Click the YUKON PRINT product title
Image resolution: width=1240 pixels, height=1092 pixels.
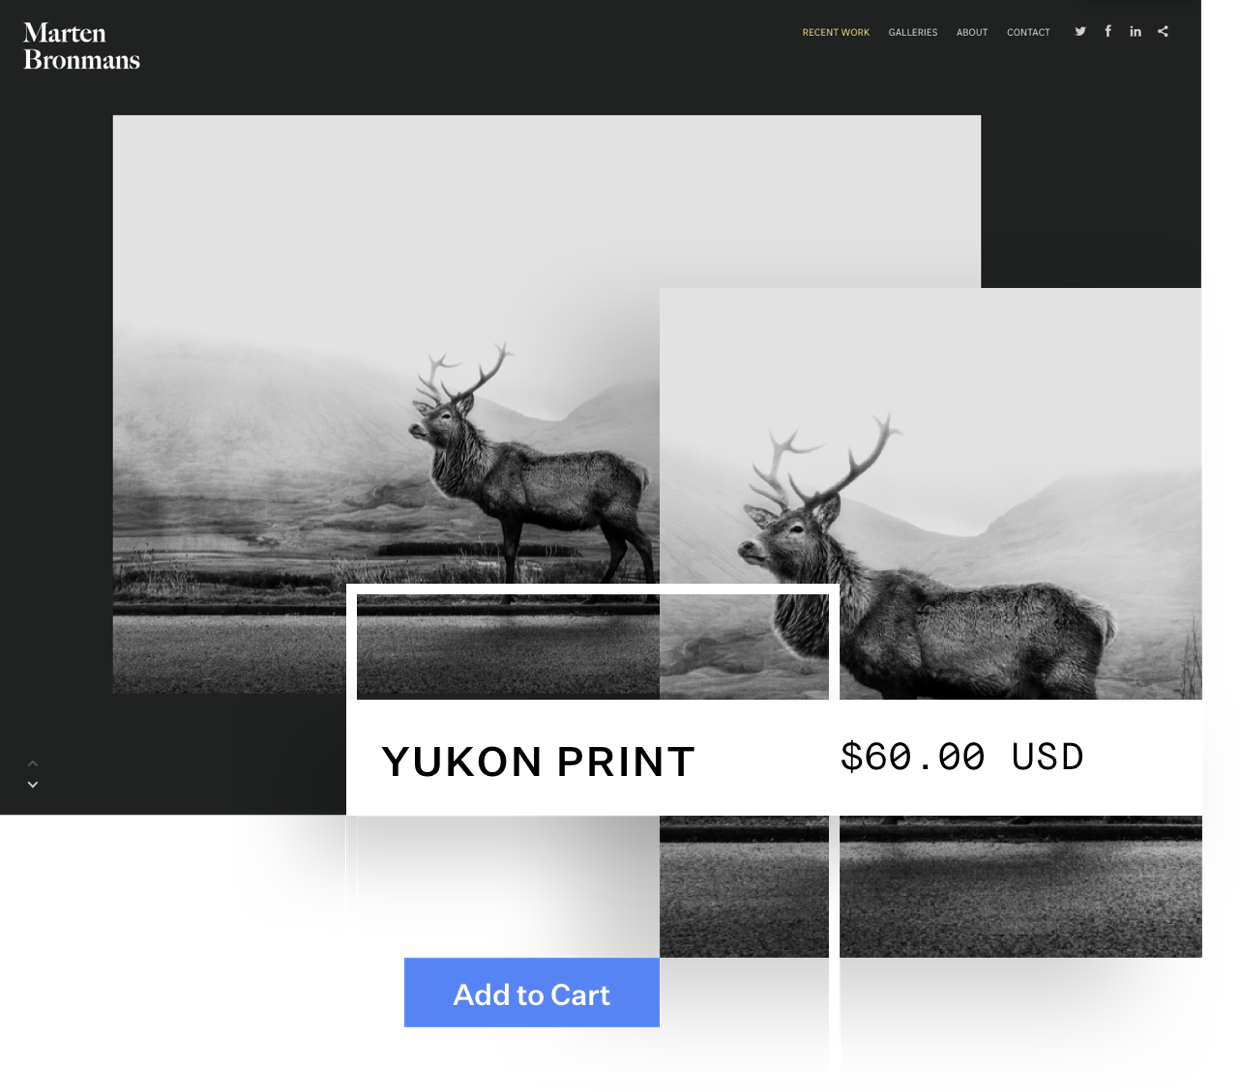point(539,762)
